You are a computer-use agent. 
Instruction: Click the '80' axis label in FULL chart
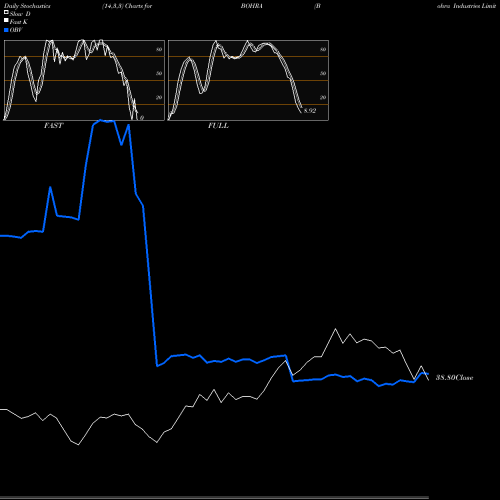[323, 49]
